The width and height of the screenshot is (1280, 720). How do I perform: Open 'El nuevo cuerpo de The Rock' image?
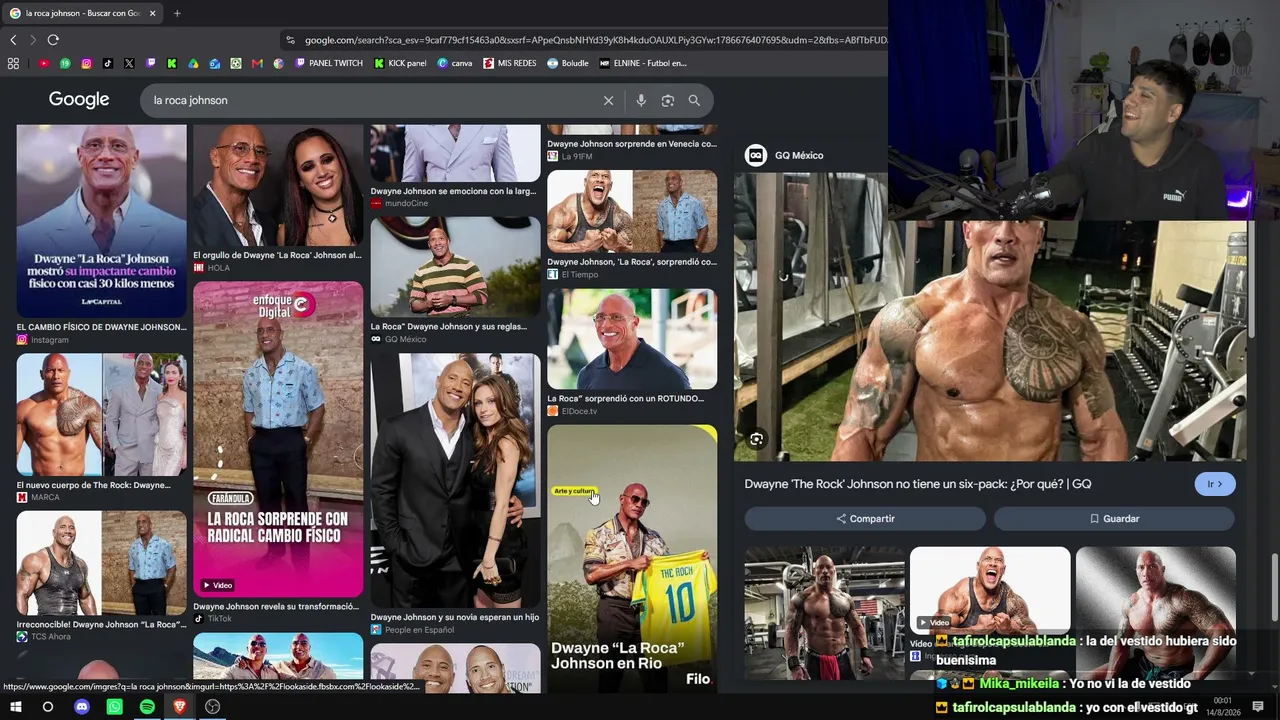point(102,414)
